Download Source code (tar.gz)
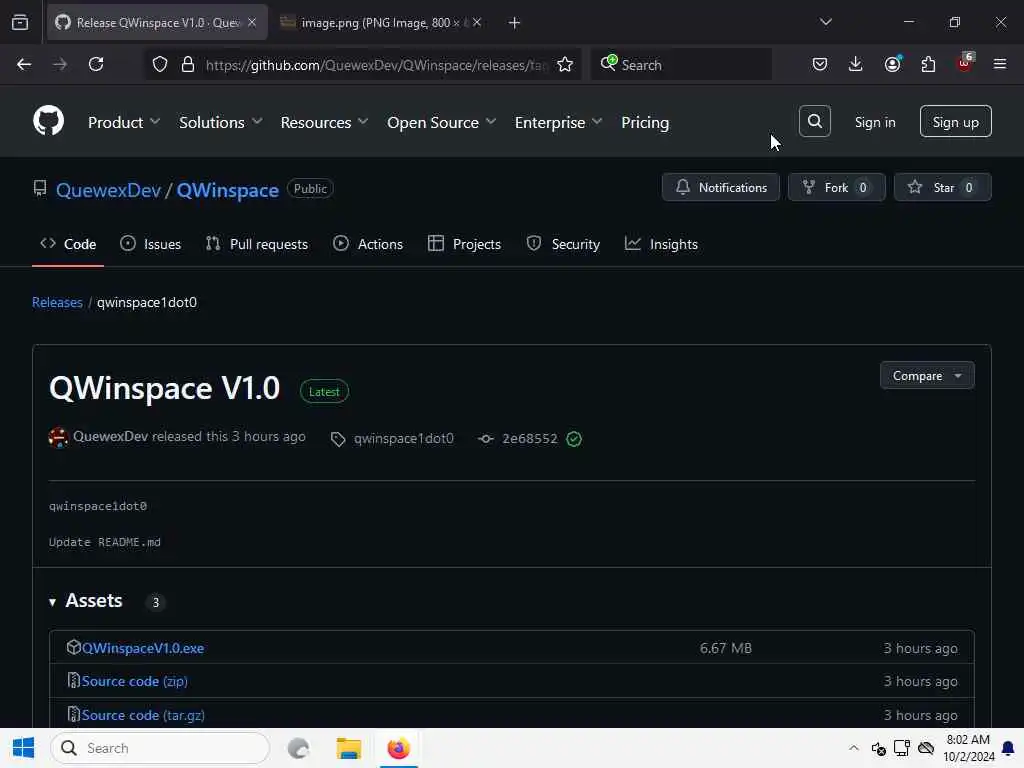1024x768 pixels. point(143,715)
